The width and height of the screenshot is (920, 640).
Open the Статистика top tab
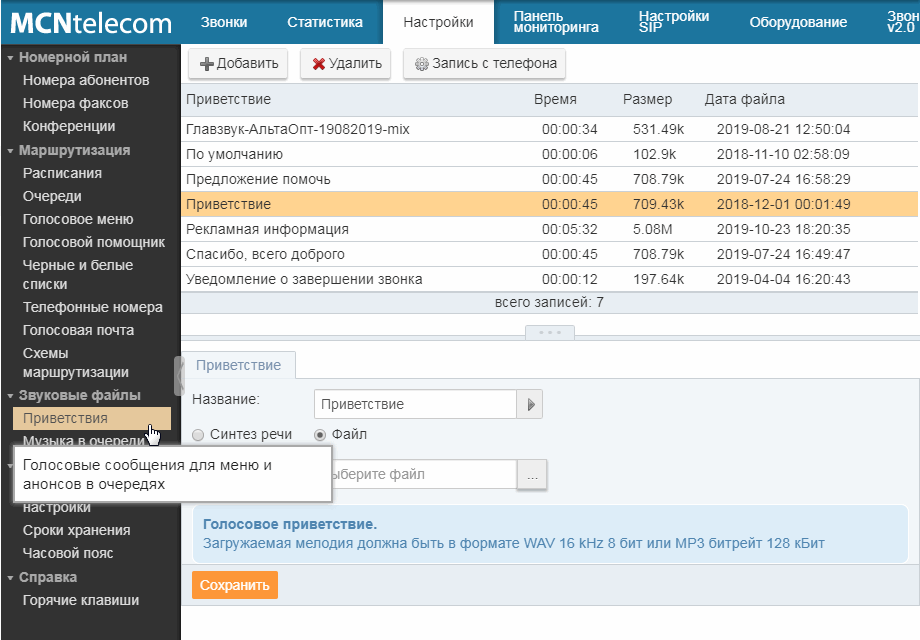point(324,22)
